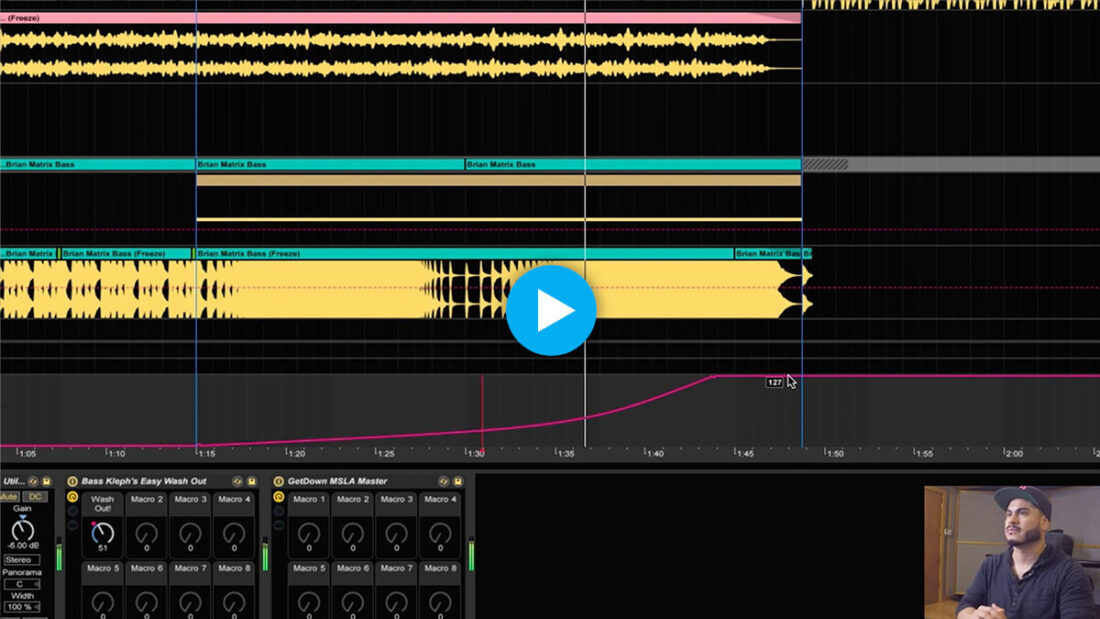Screen dimensions: 1100x619
Task: Select the tan clip bar below Brian Matrix Bass
Action: coord(499,180)
